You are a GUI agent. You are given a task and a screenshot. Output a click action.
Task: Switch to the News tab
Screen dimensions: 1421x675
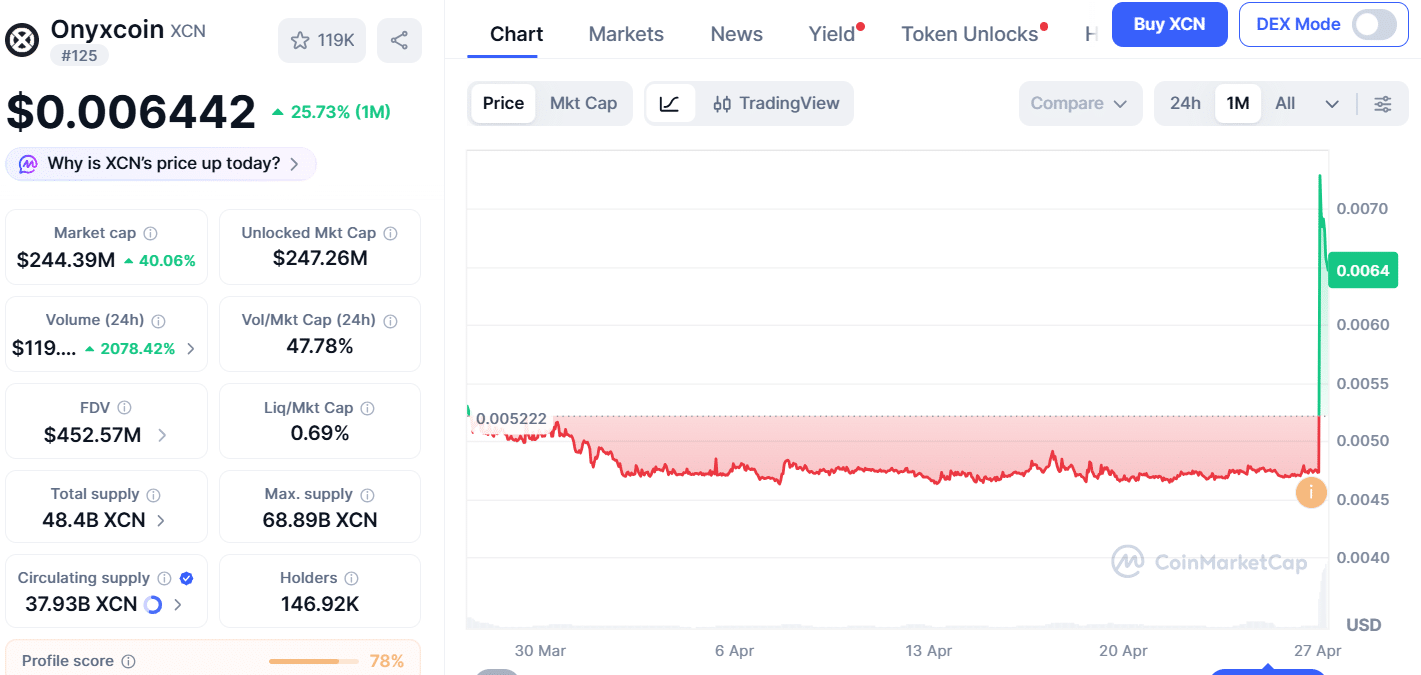[737, 34]
